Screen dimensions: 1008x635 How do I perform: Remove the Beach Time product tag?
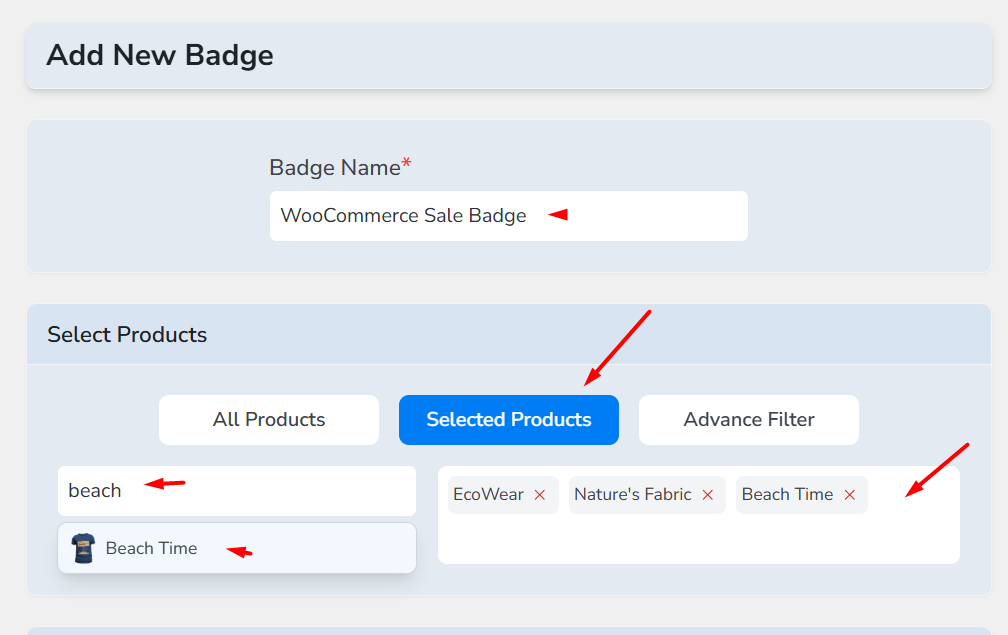(x=850, y=495)
